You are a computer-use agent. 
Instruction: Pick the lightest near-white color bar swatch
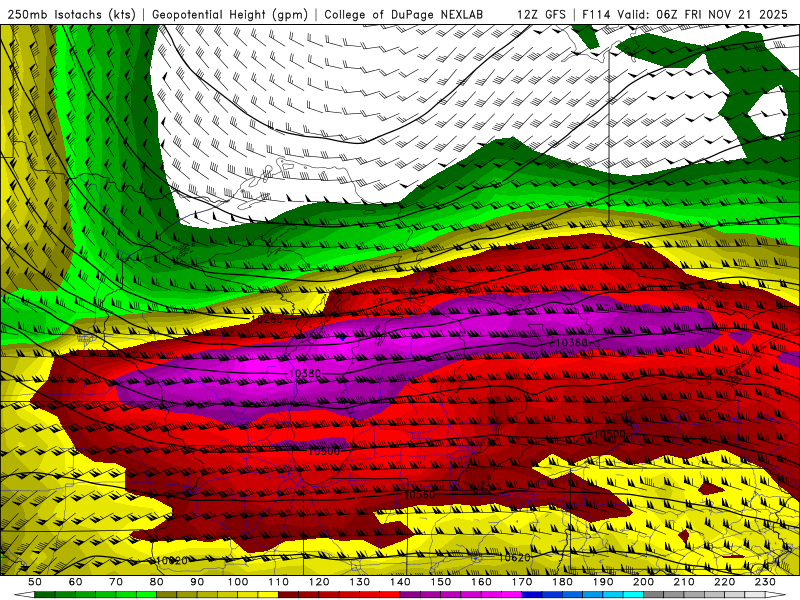click(x=755, y=595)
